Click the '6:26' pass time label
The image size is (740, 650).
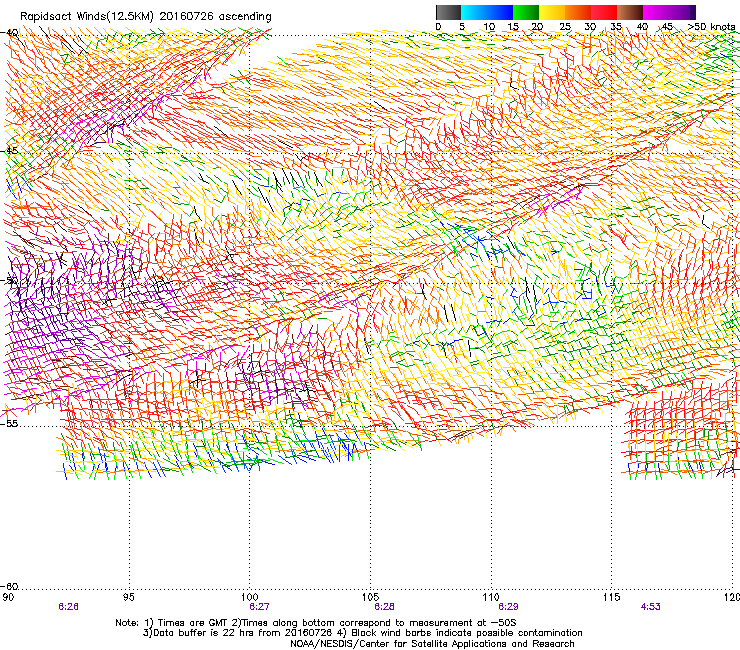(x=68, y=607)
